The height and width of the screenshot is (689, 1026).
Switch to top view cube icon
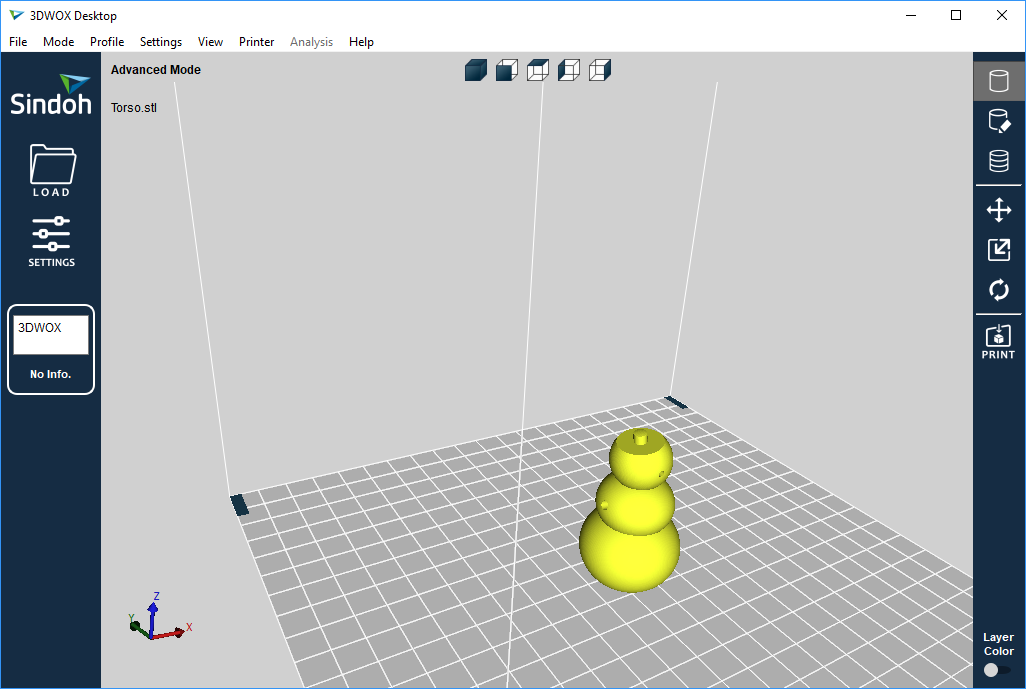click(538, 70)
